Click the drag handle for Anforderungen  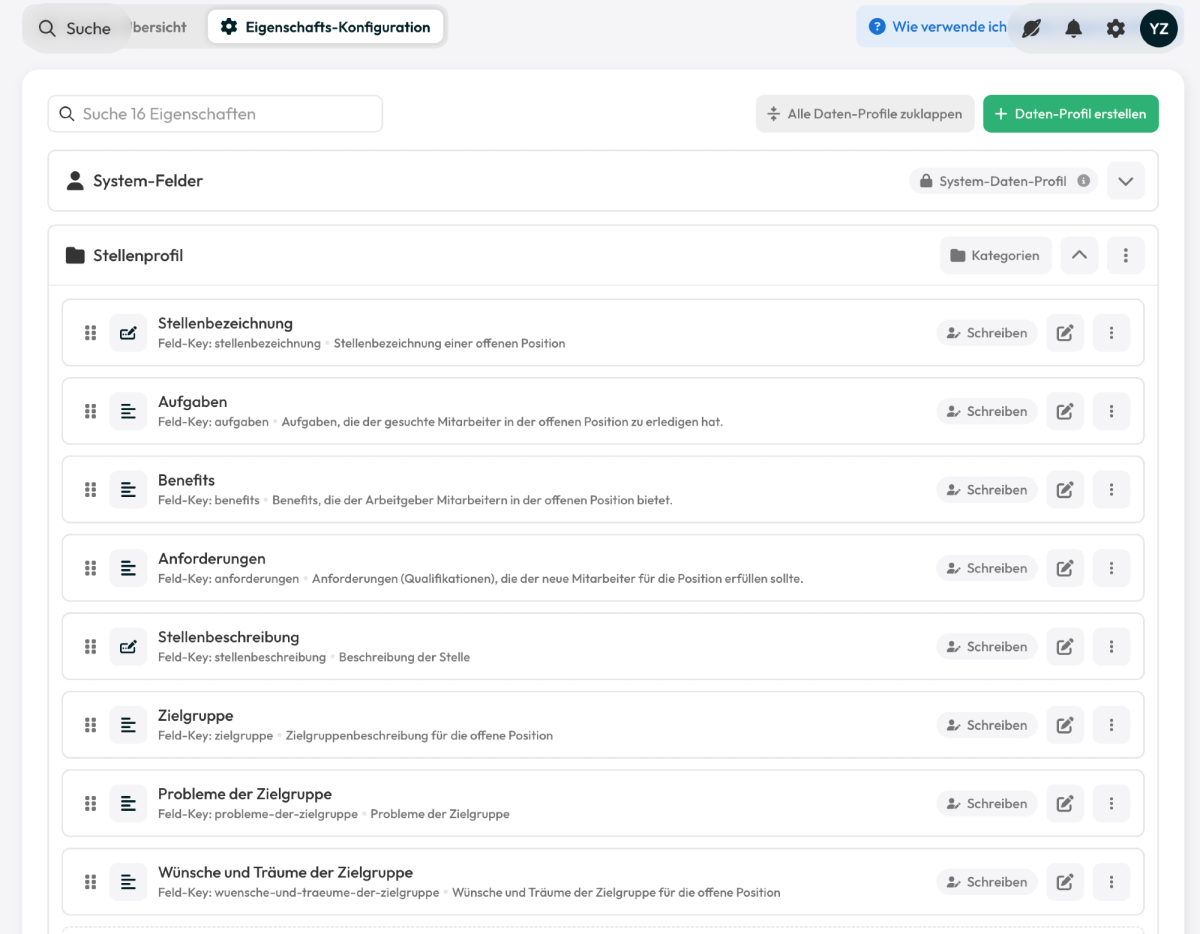[90, 568]
